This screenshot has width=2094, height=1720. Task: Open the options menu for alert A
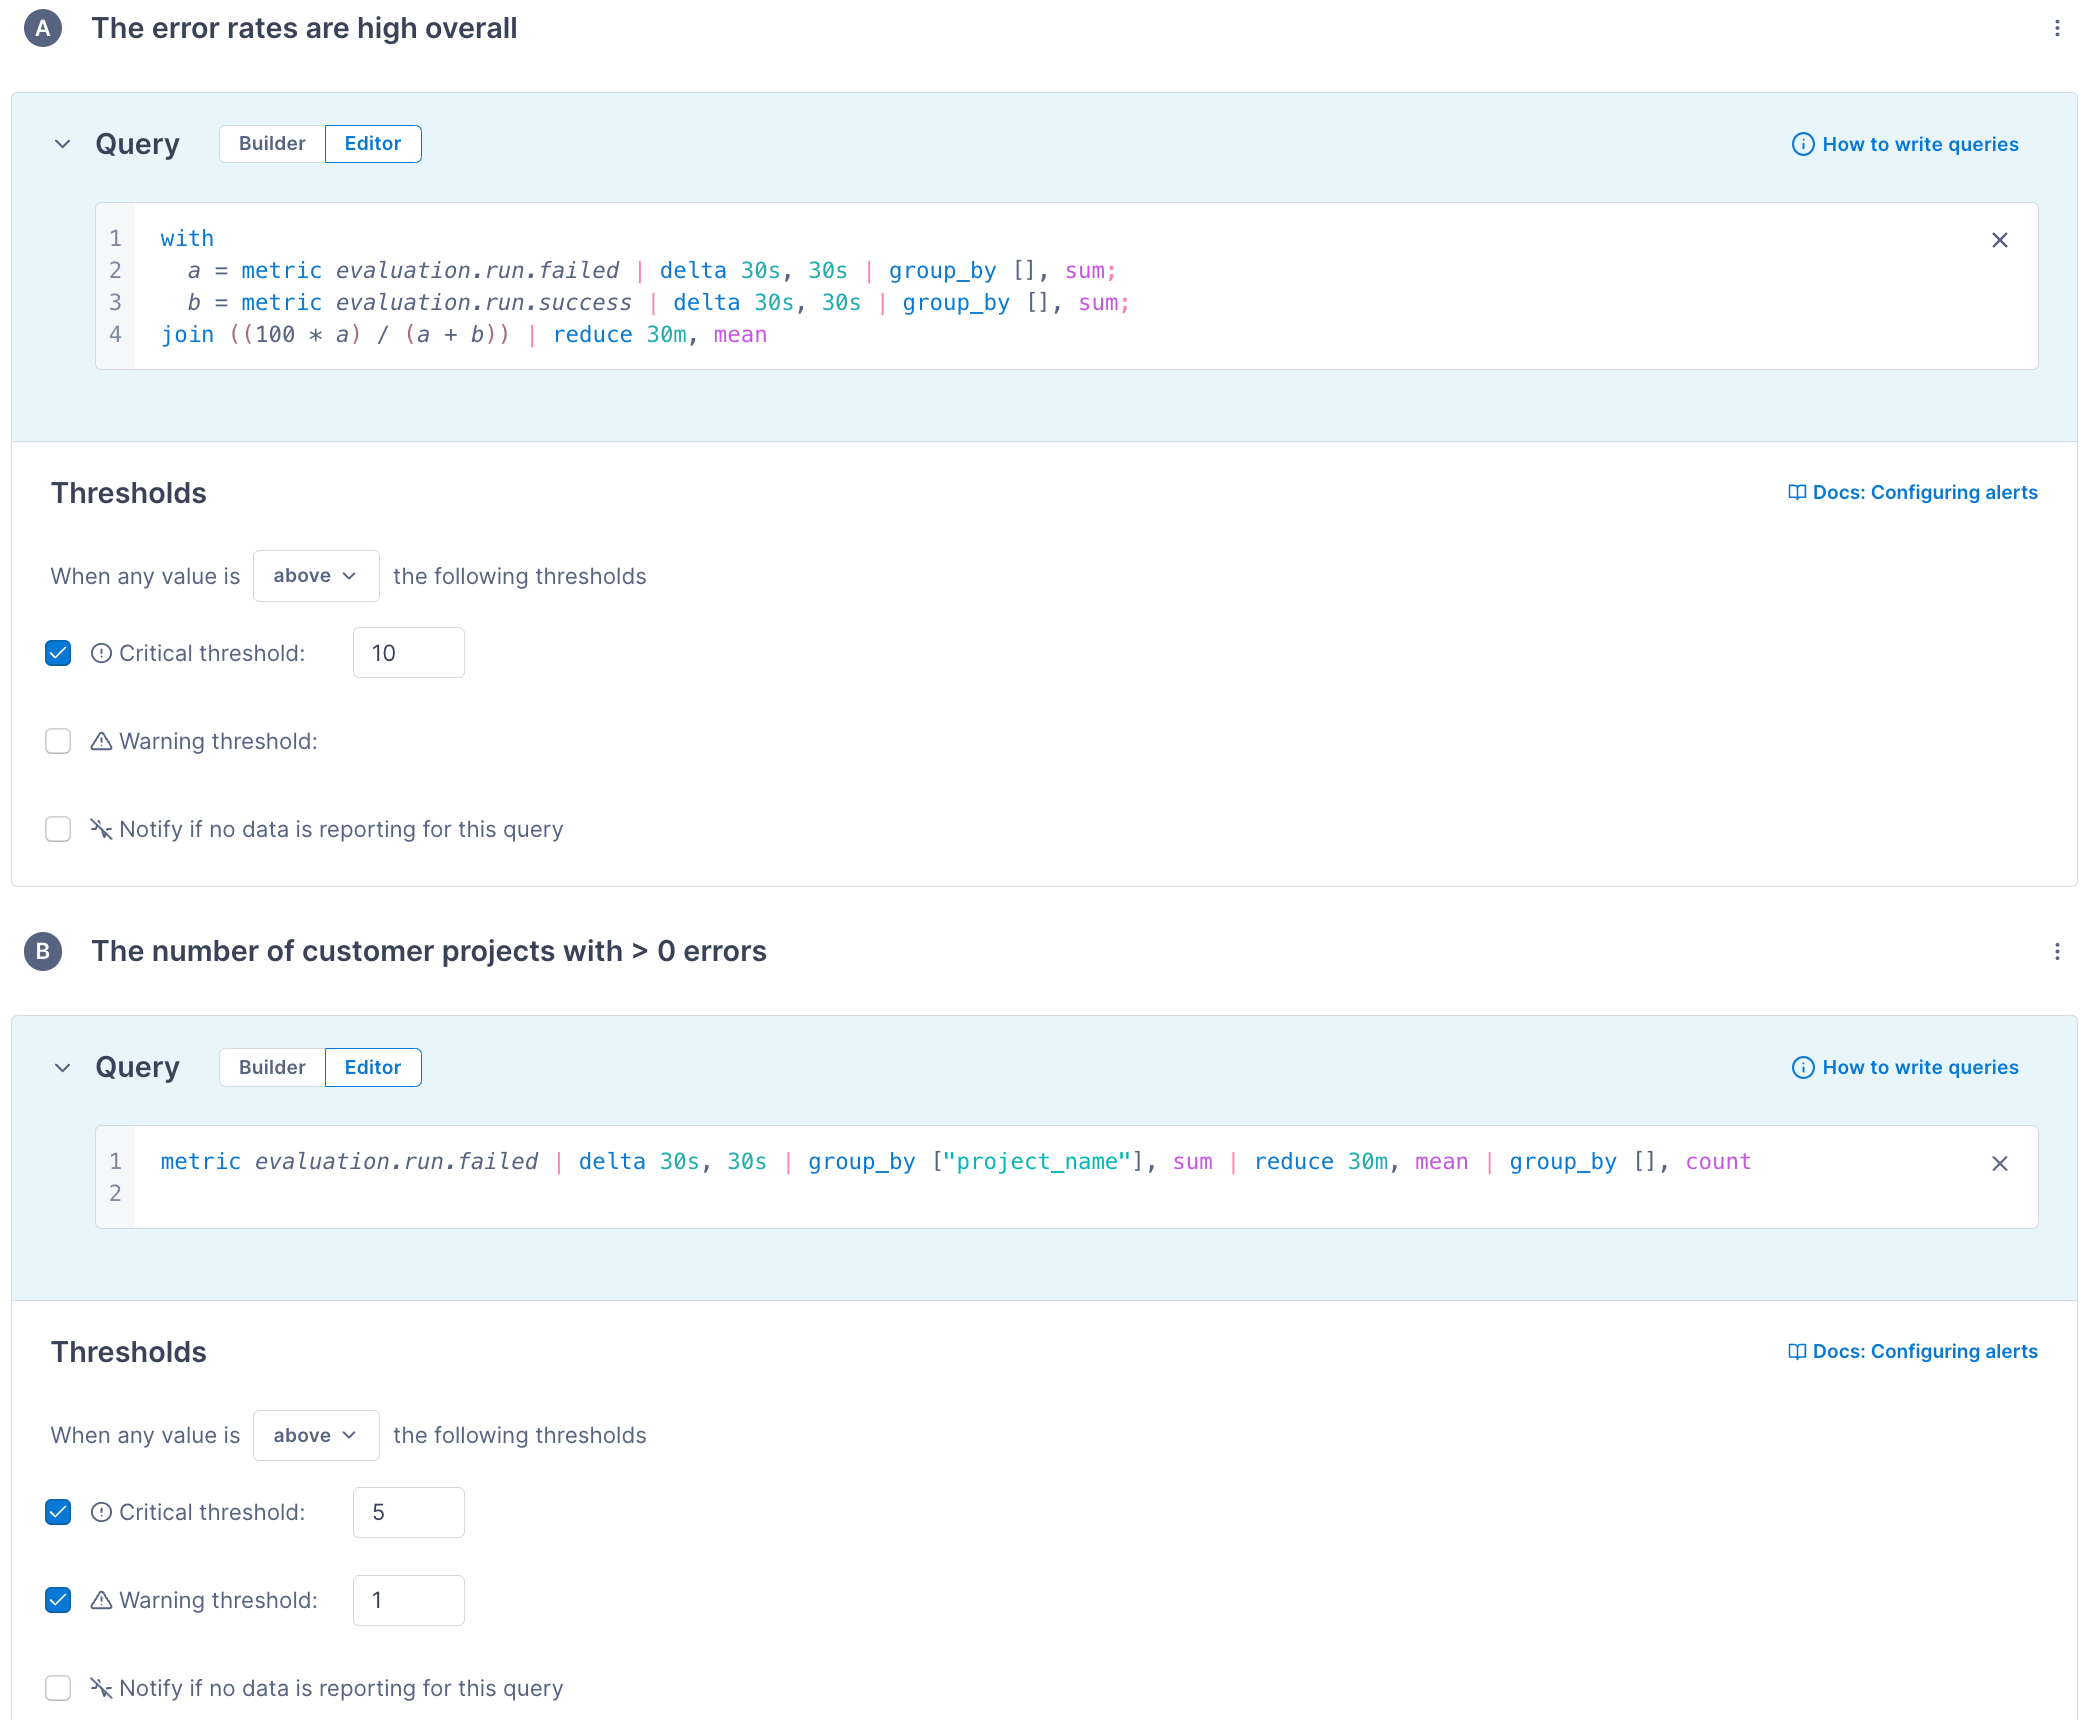pyautogui.click(x=2057, y=28)
